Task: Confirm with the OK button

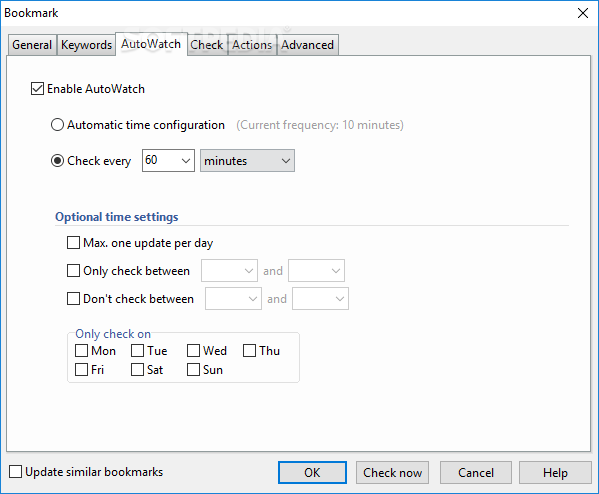Action: coord(312,473)
